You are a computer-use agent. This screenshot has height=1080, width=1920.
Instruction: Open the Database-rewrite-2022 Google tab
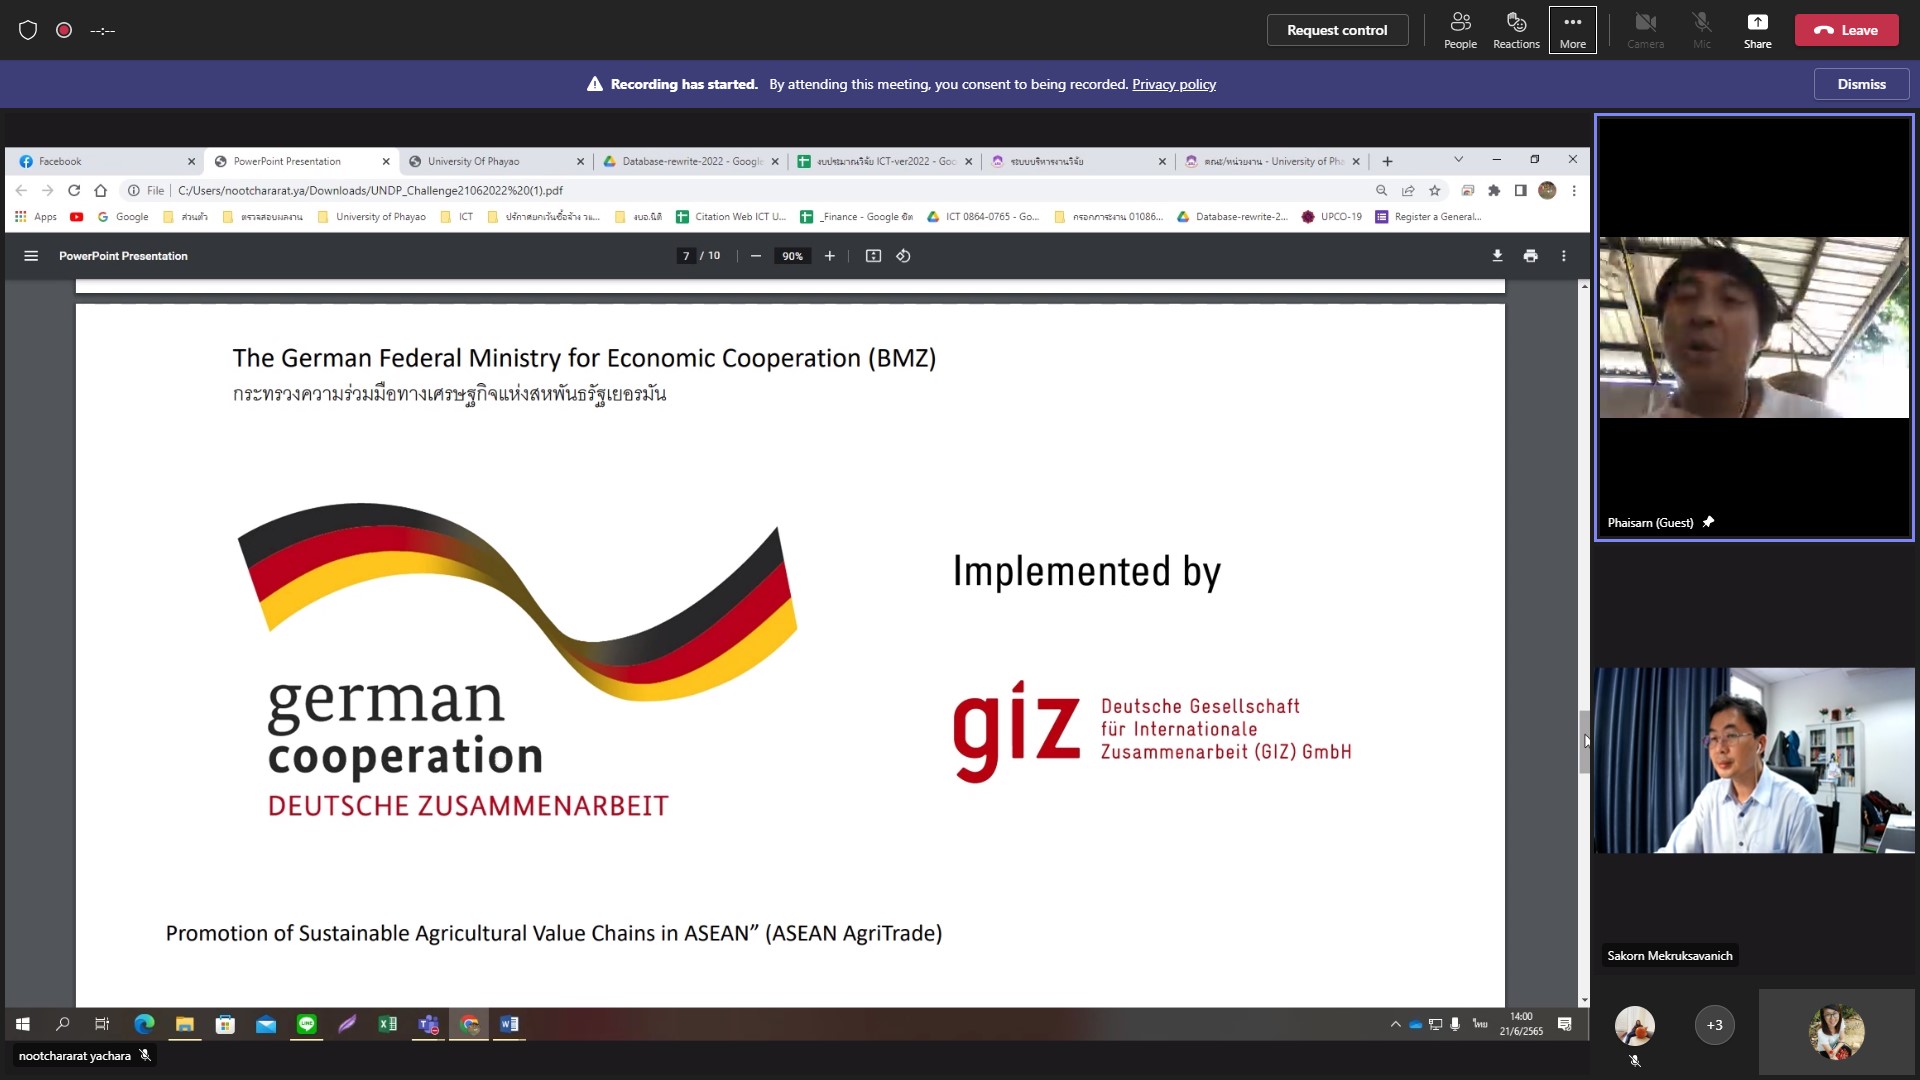[690, 161]
